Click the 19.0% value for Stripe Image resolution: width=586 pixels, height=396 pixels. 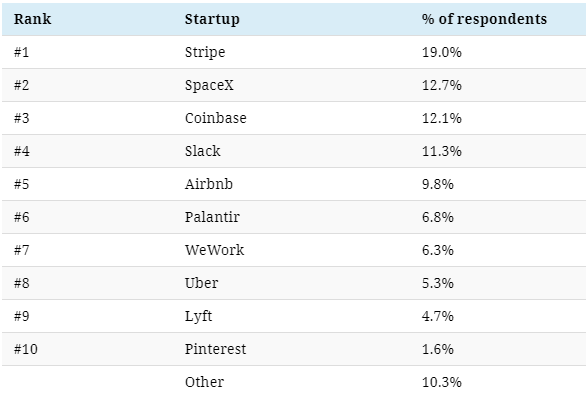pyautogui.click(x=442, y=52)
